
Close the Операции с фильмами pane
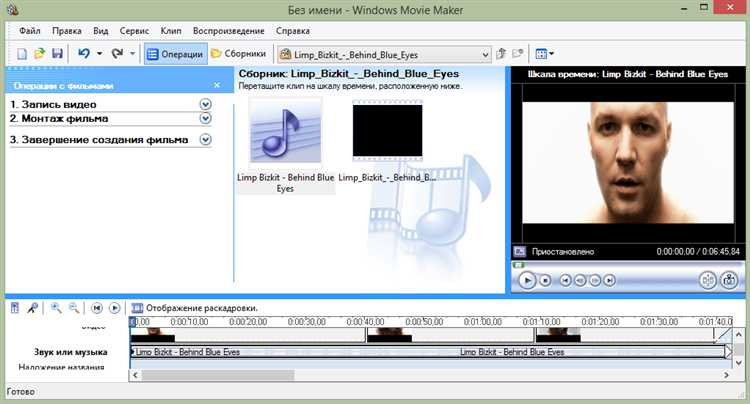[217, 85]
